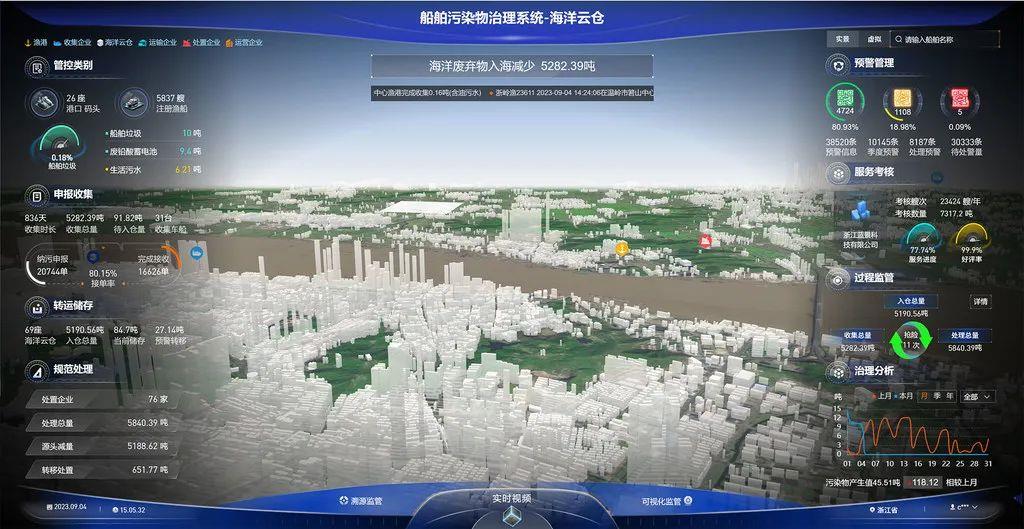1024x529 pixels.
Task: Select the 季 period option
Action: pos(936,396)
